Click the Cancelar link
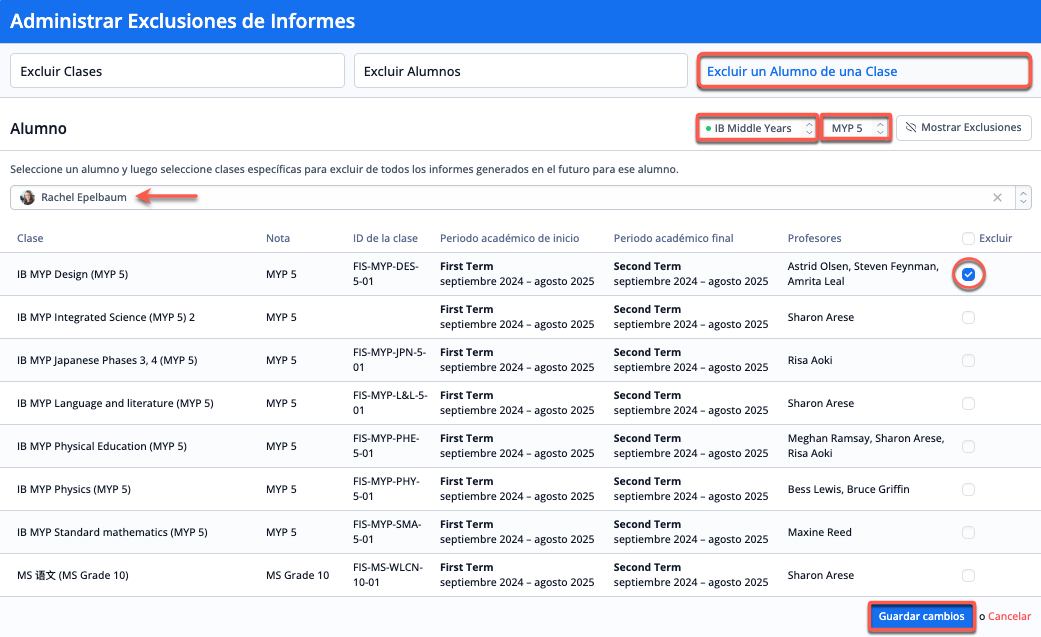1041x637 pixels. 1009,617
